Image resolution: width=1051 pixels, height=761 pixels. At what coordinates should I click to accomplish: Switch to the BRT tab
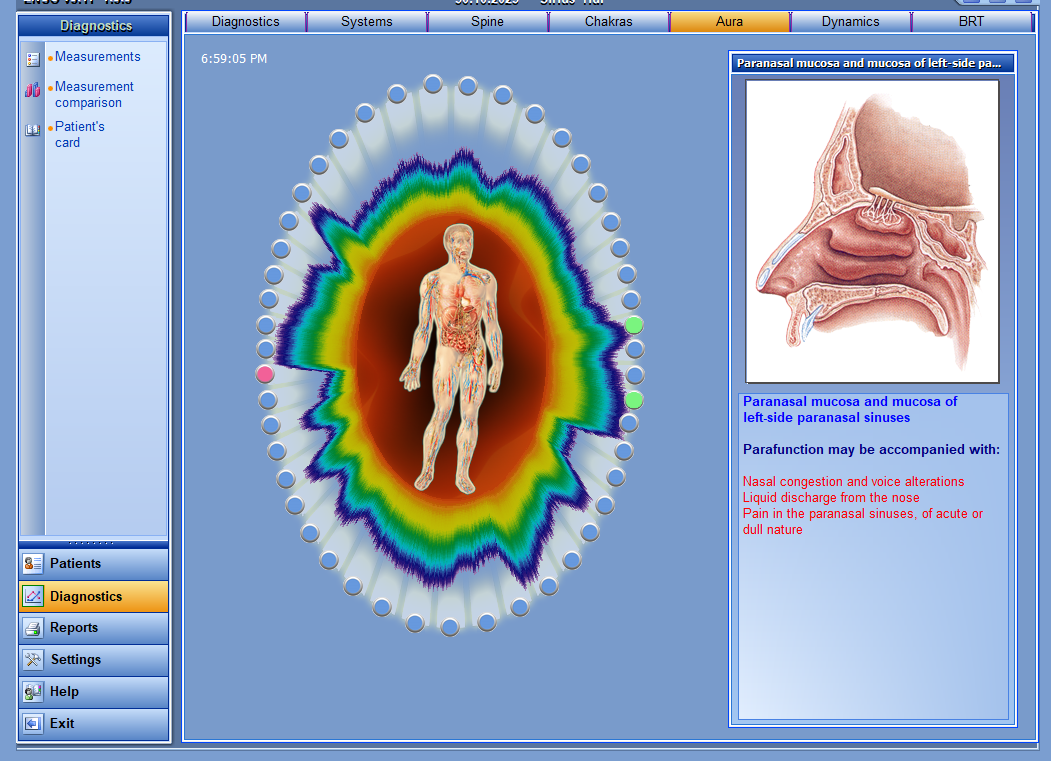click(971, 21)
